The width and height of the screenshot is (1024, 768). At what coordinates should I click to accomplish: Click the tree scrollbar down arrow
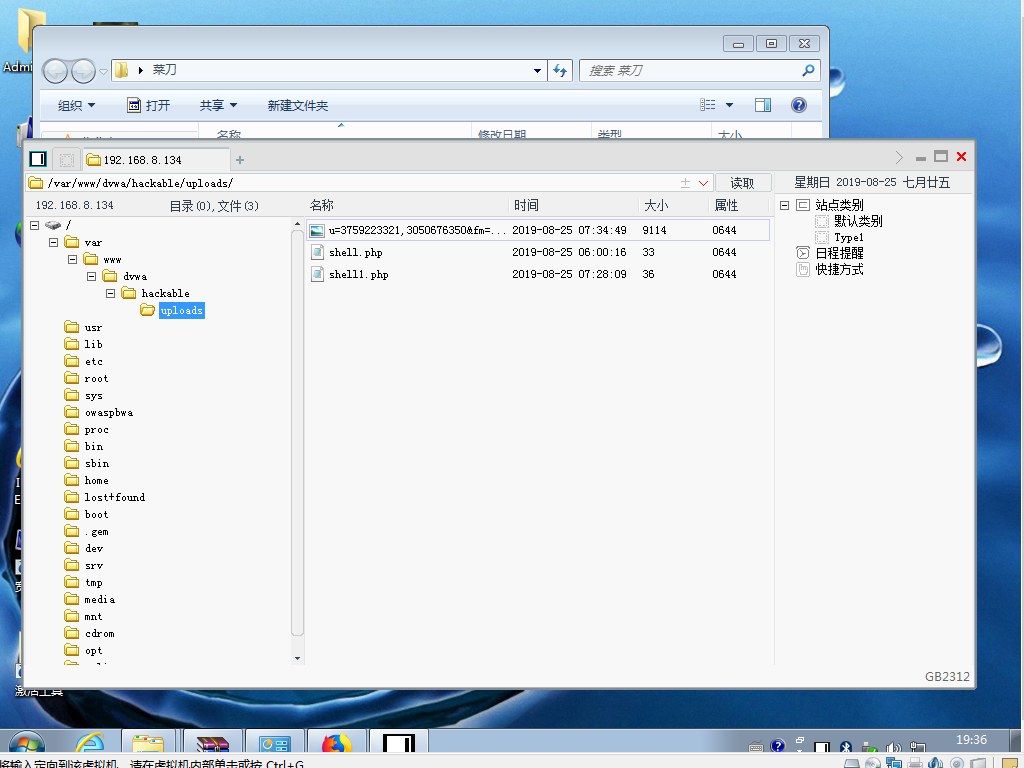tap(297, 658)
